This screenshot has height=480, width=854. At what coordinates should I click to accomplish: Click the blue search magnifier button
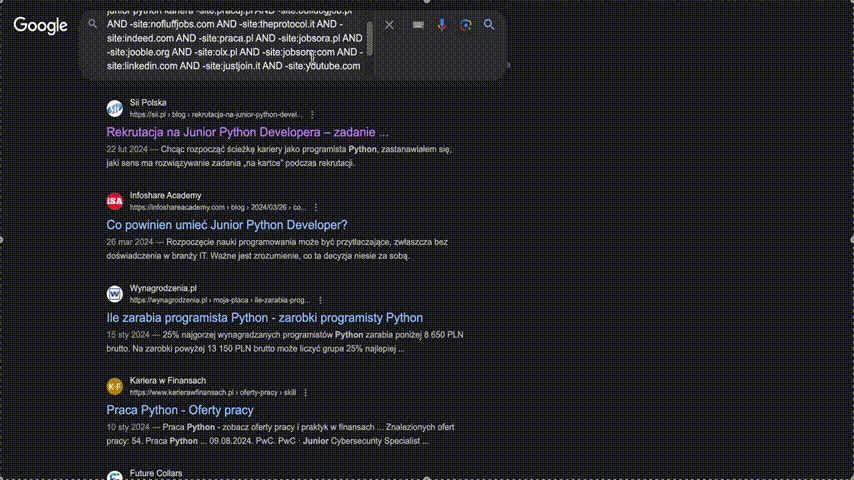489,25
